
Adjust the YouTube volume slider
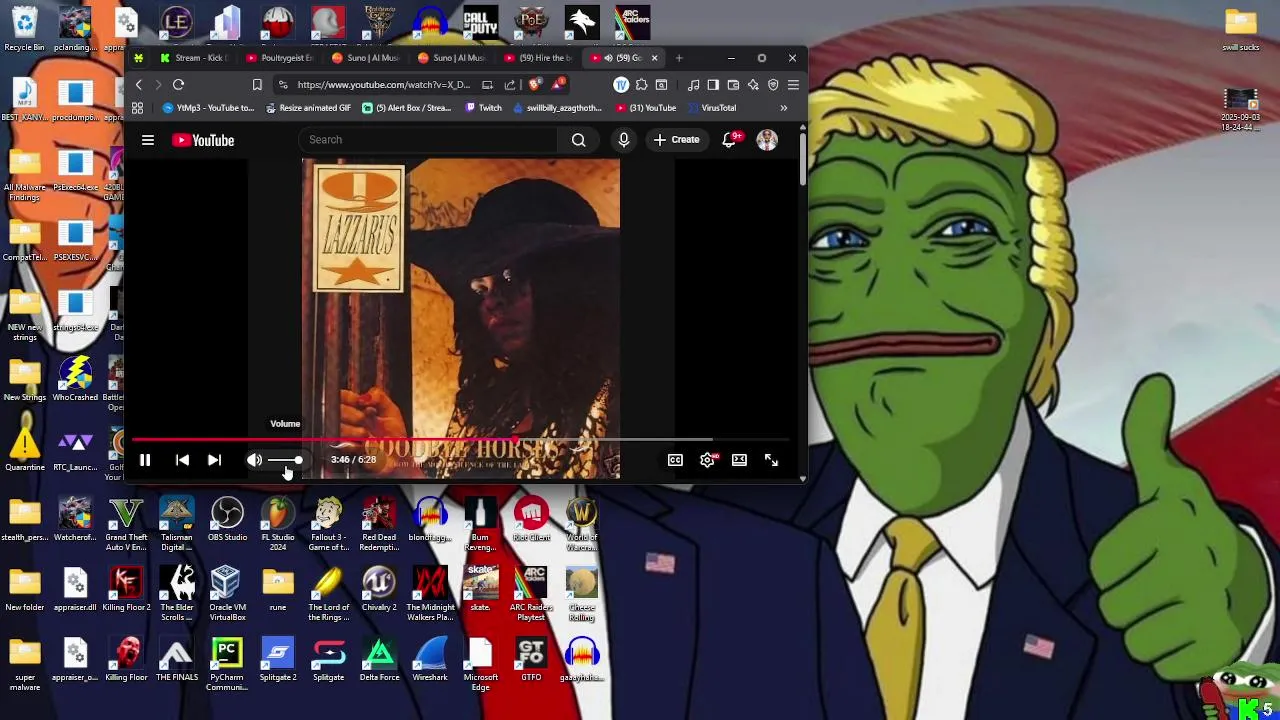(285, 460)
